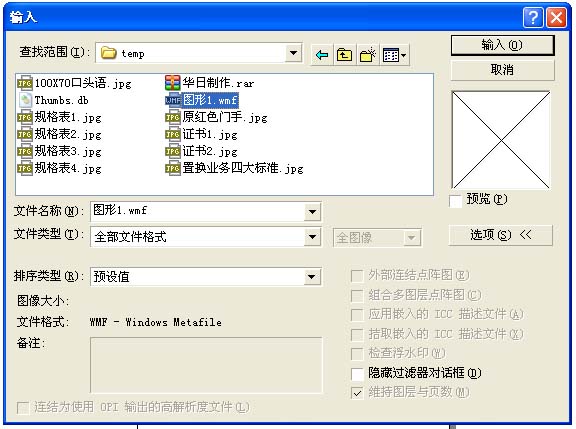
Task: Select the 华日制作.rar archive file
Action: [x=210, y=83]
